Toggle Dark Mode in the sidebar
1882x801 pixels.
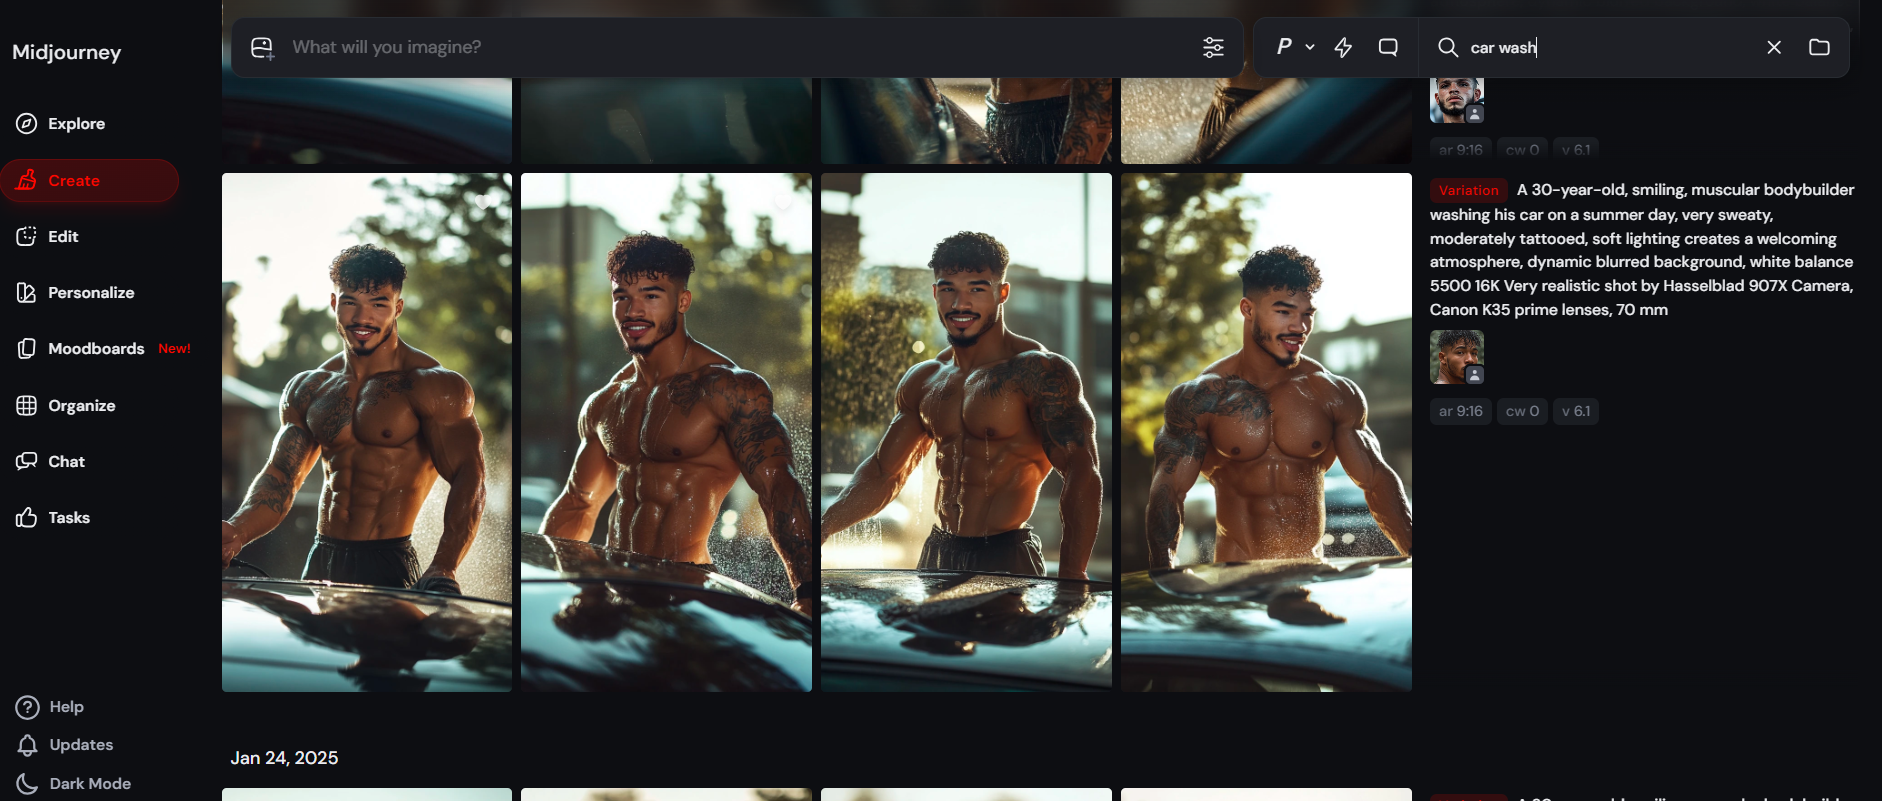tap(74, 784)
